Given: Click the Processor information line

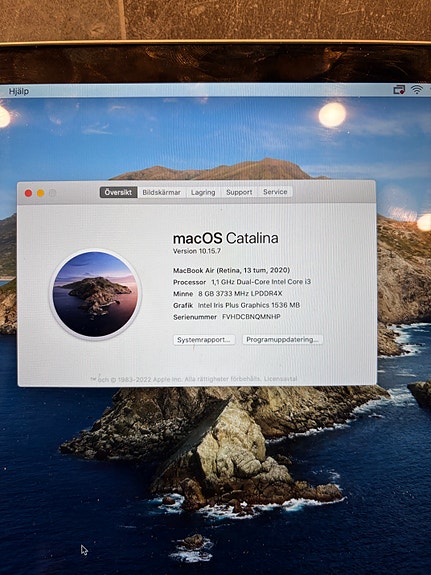Looking at the screenshot, I should (x=242, y=282).
